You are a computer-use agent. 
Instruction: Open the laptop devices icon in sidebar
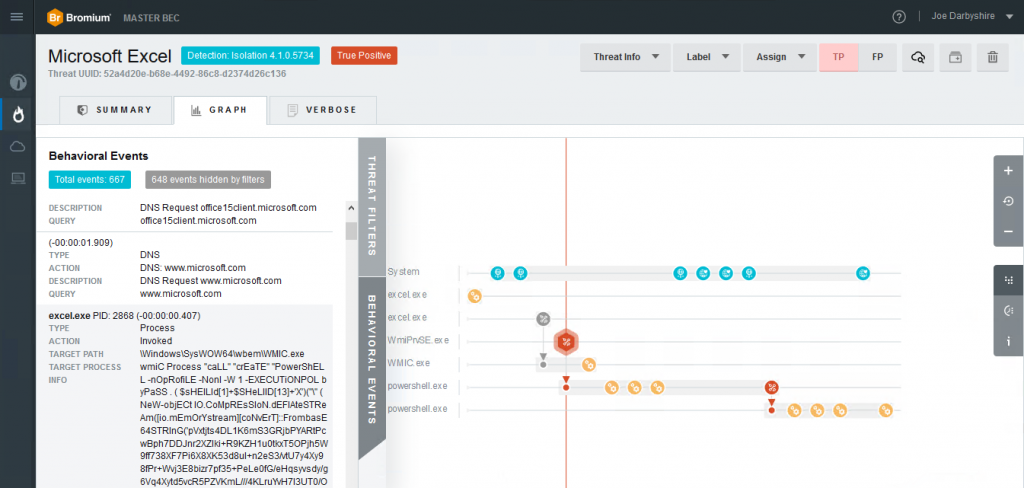click(x=18, y=178)
